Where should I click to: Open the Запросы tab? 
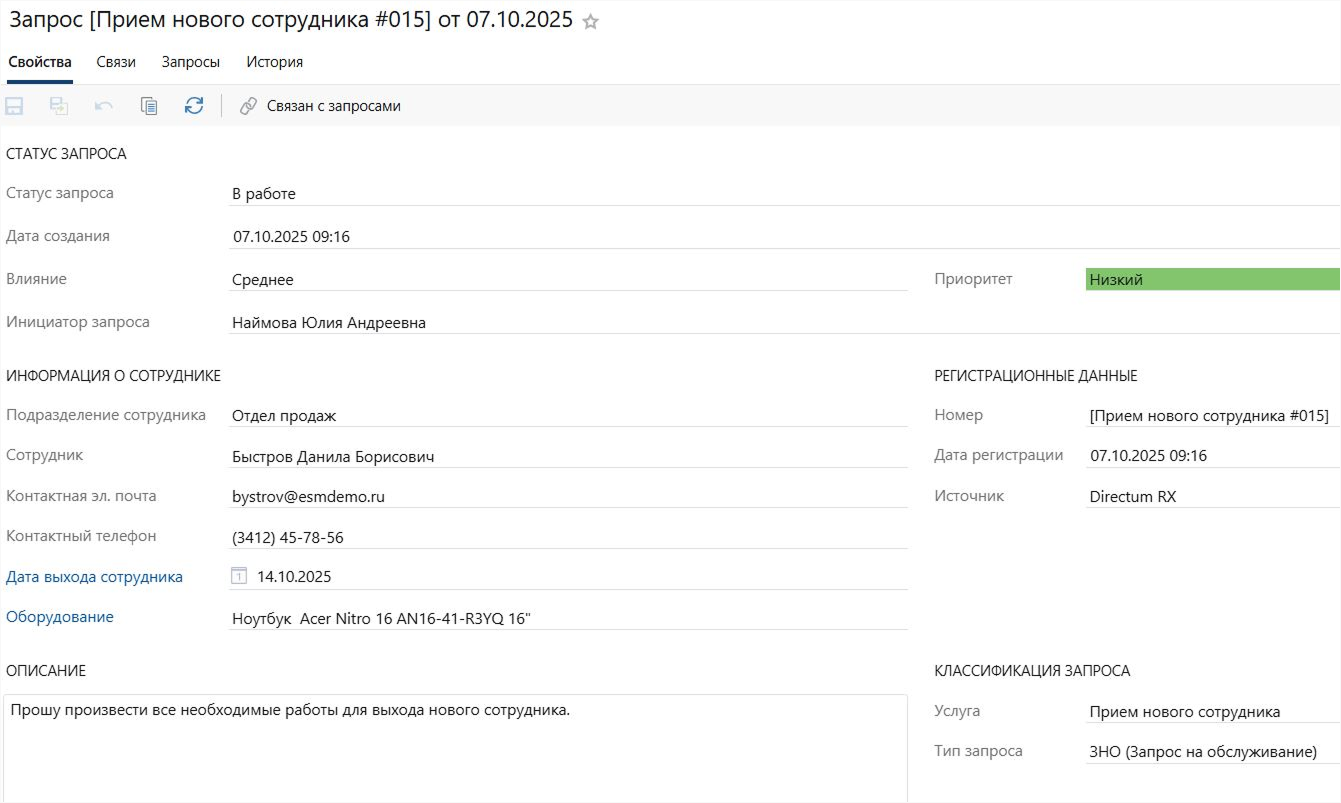(191, 62)
